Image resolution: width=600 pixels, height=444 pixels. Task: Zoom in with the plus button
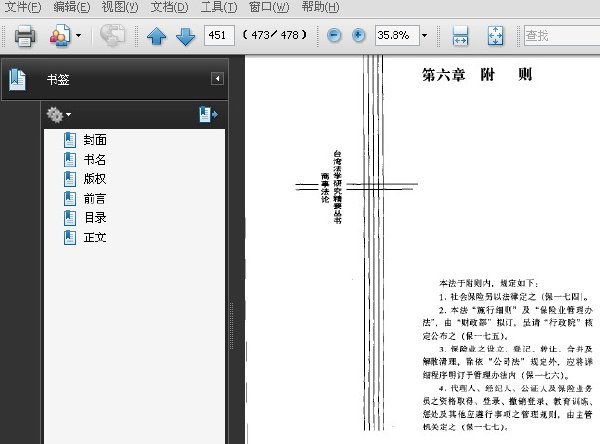pyautogui.click(x=359, y=36)
